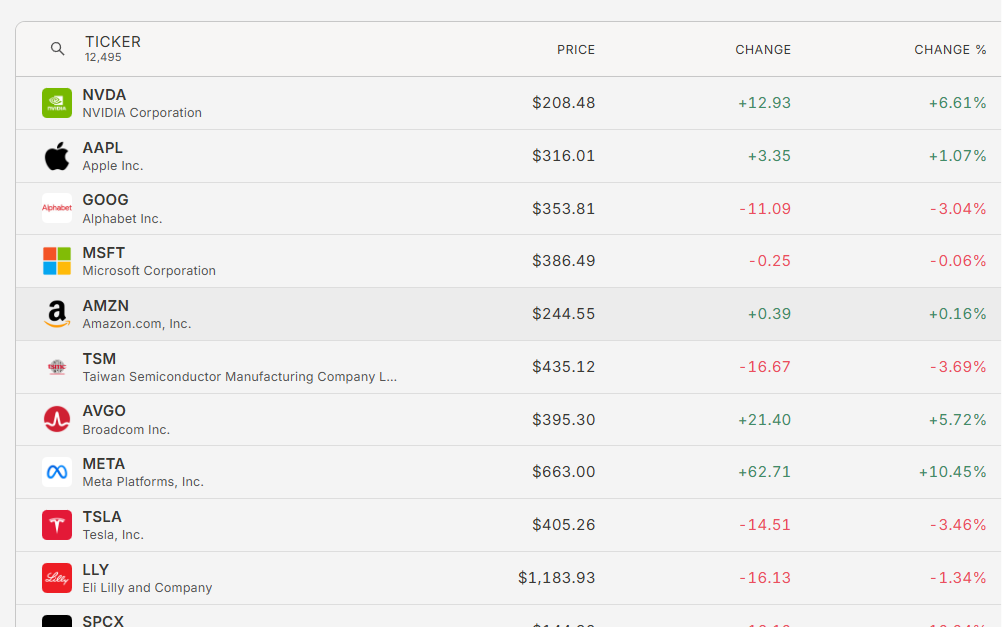Select the Eli Lilly and Company name
The width and height of the screenshot is (1002, 627).
point(147,588)
